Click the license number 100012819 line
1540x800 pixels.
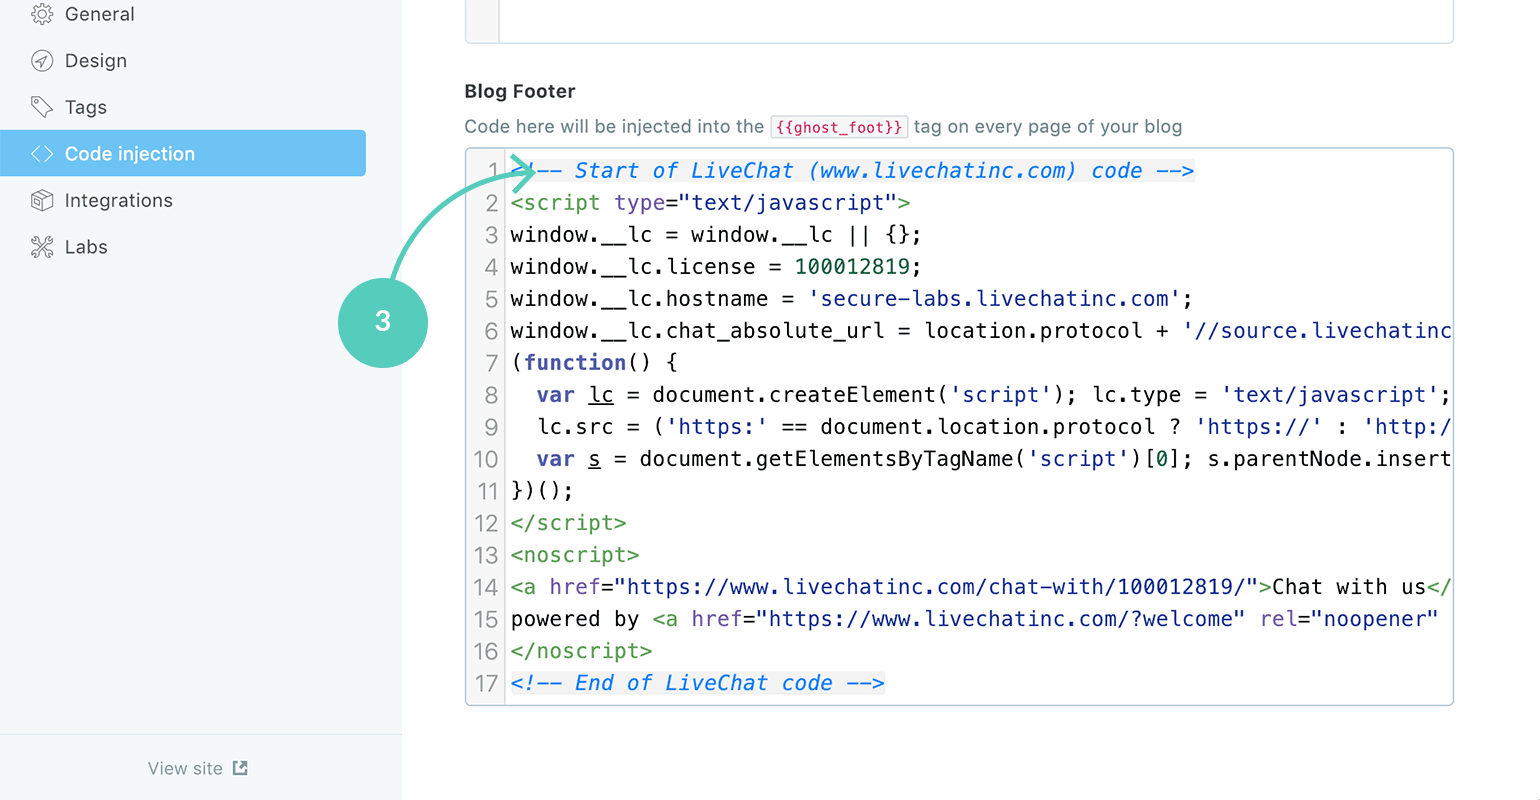716,267
